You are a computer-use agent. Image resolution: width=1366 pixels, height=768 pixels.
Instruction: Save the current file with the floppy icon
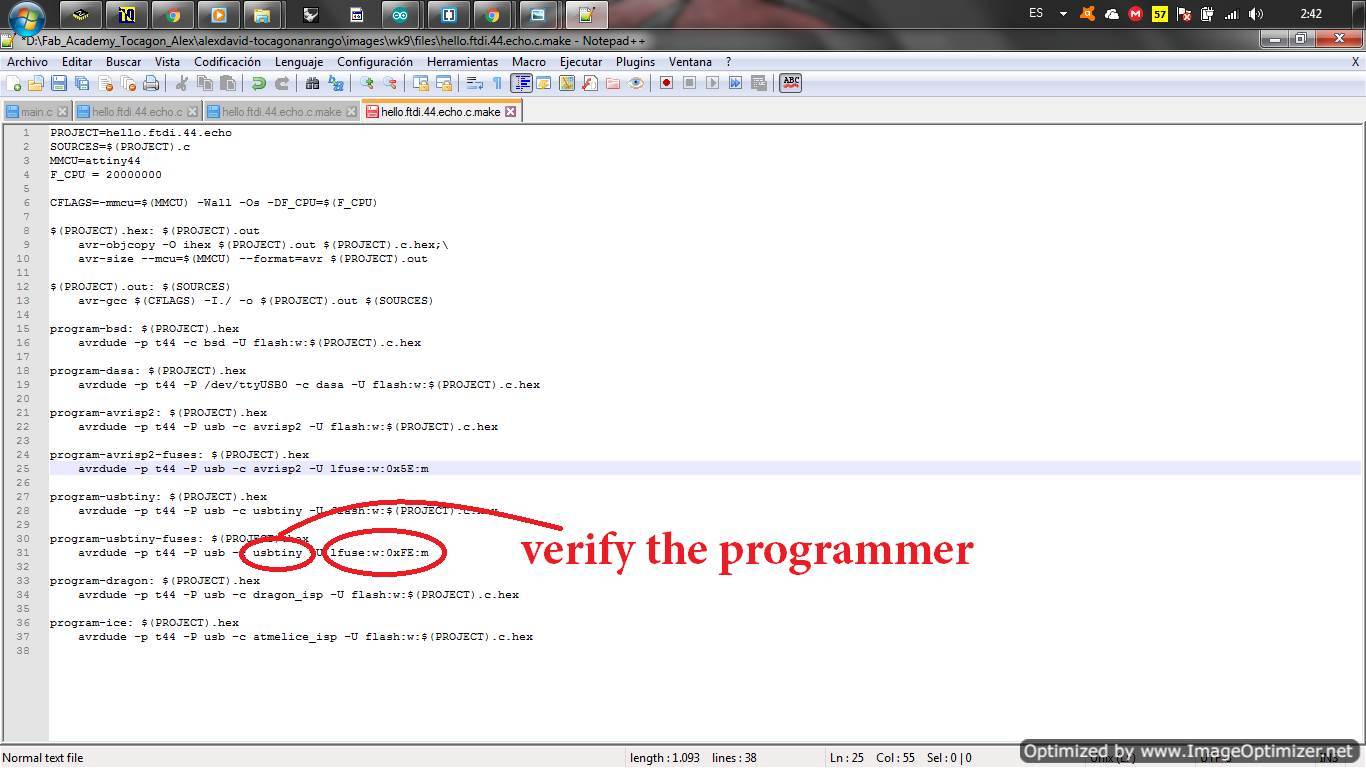(x=59, y=83)
